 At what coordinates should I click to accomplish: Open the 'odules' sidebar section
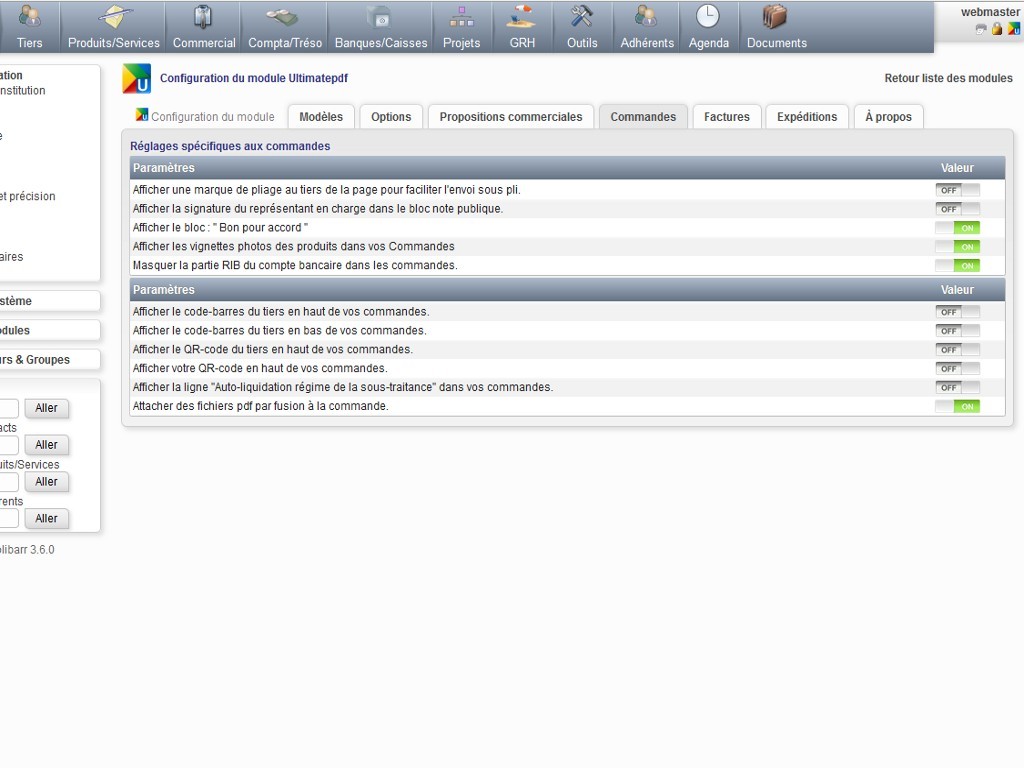pos(15,330)
